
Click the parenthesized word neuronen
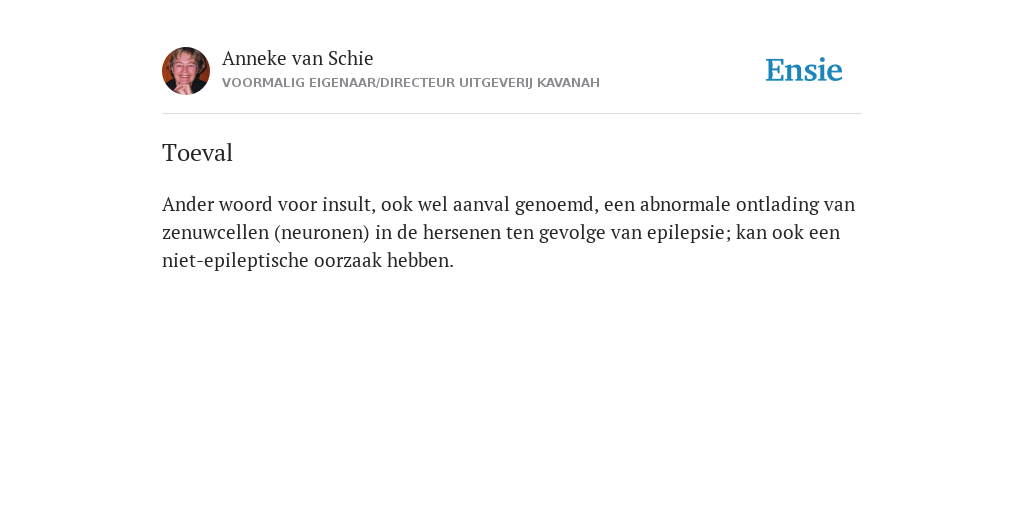click(322, 233)
